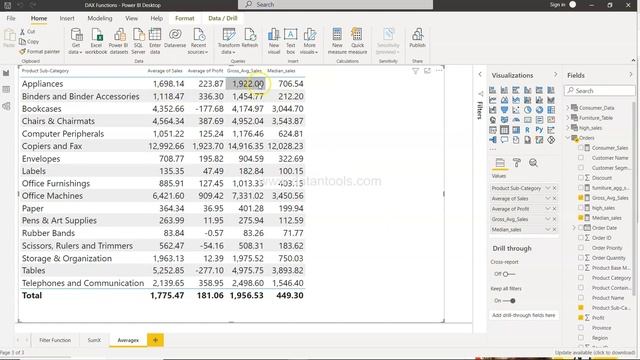The height and width of the screenshot is (360, 640).
Task: Switch to Report view in left sidebar
Action: [x=6, y=73]
